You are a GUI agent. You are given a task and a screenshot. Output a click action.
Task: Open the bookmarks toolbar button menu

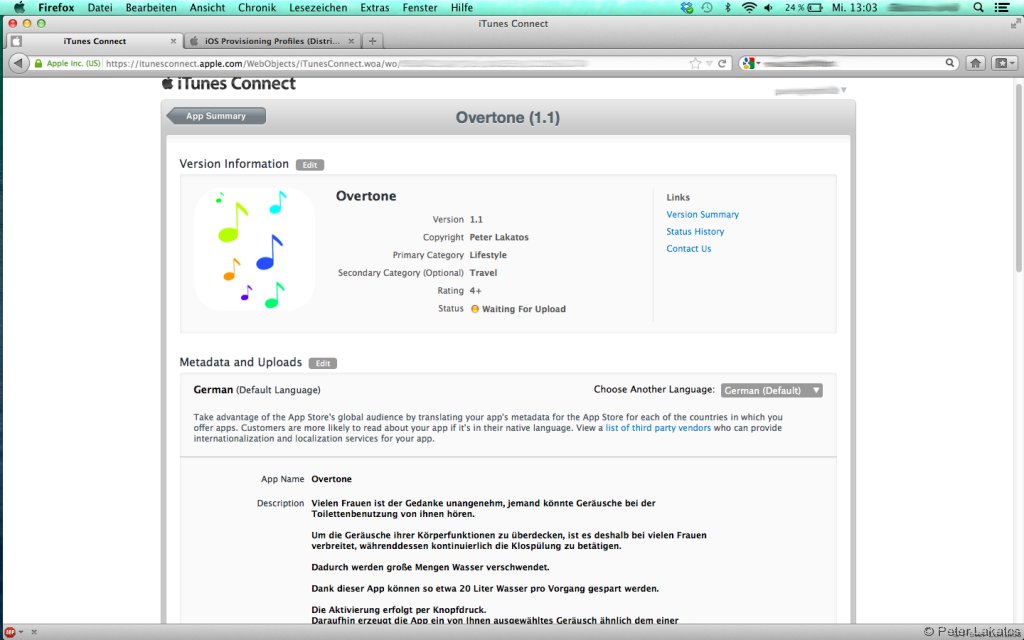1004,63
